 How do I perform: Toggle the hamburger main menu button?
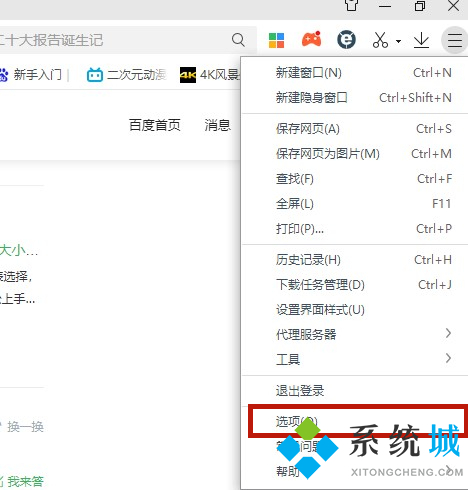click(455, 40)
